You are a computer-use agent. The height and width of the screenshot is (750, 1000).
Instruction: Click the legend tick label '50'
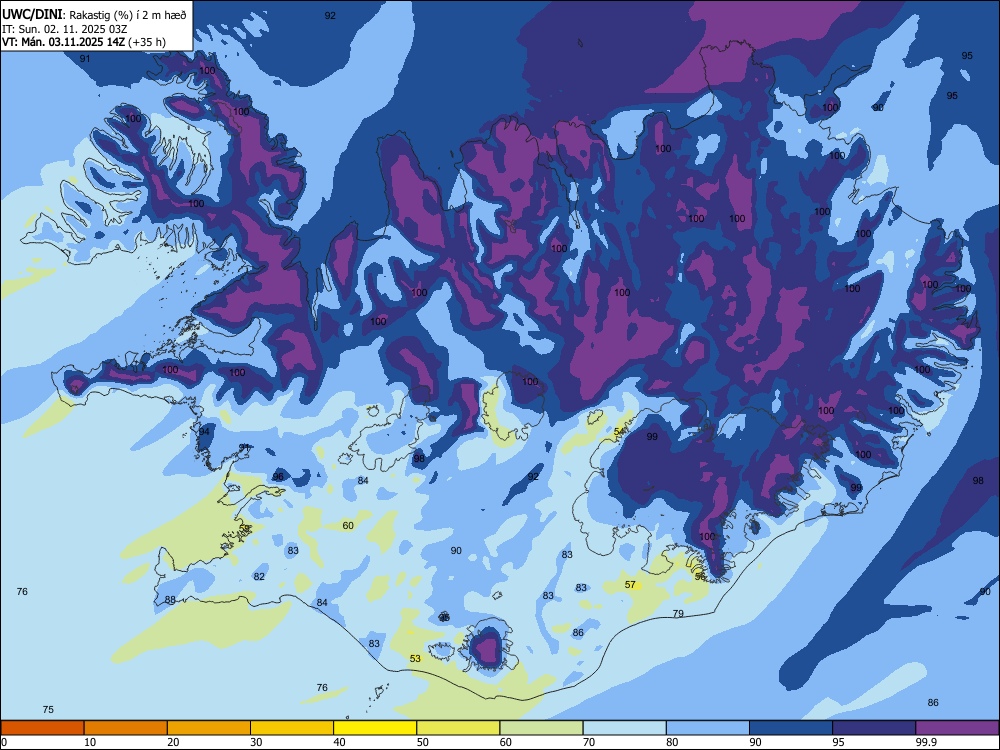pos(423,742)
